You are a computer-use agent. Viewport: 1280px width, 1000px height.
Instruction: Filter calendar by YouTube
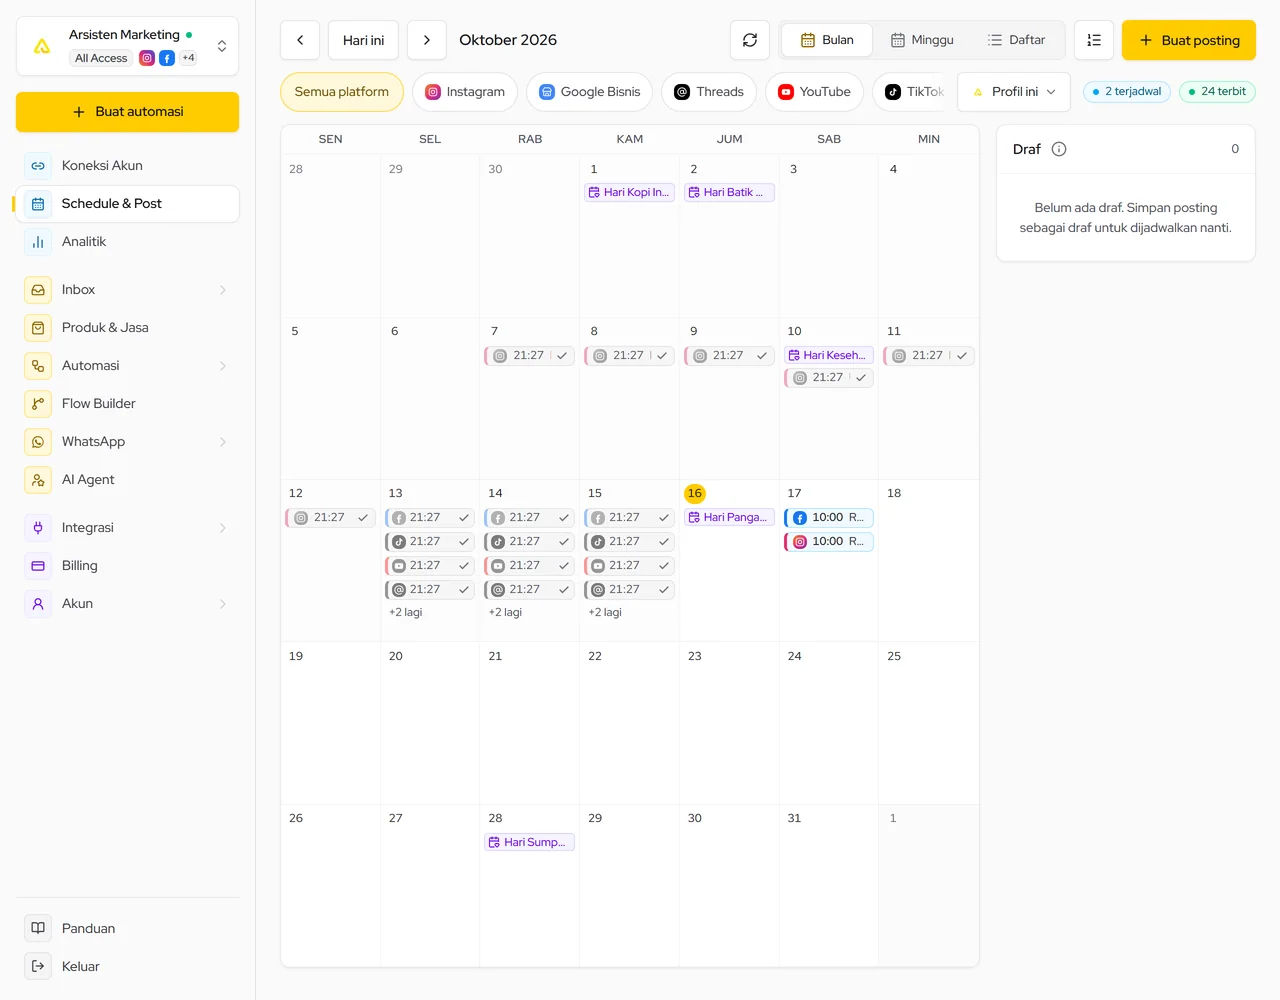(x=814, y=92)
